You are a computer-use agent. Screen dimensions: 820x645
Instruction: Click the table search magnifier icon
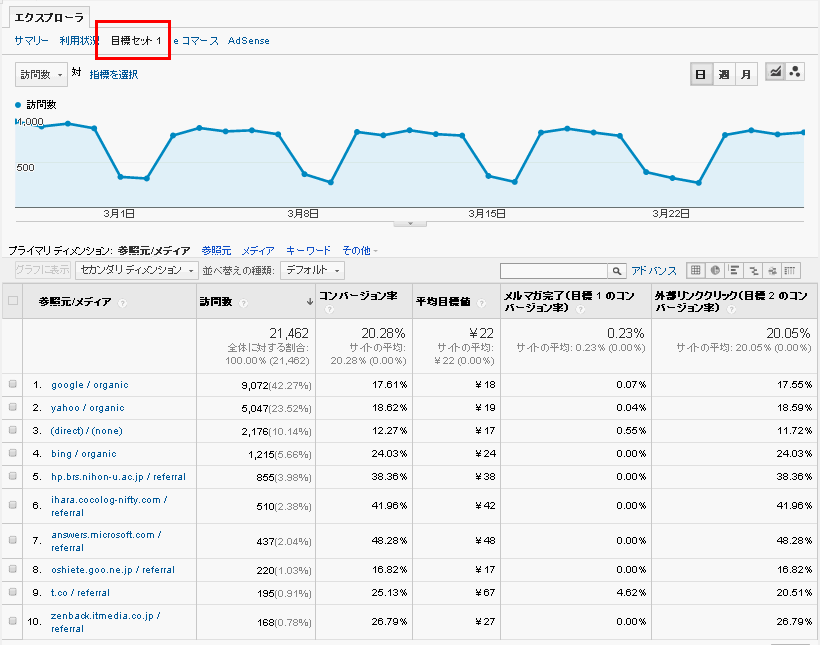tap(616, 271)
